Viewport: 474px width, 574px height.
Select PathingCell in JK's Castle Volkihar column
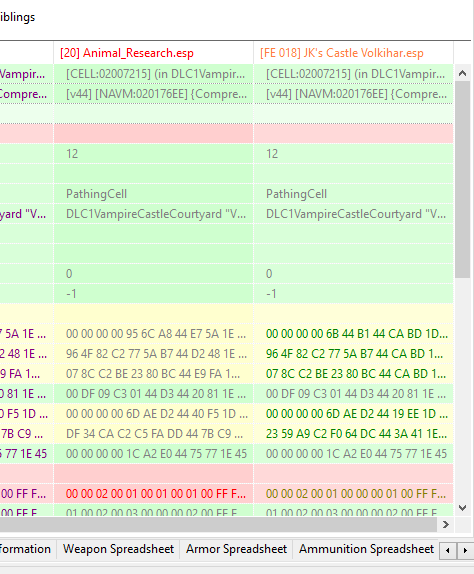[x=353, y=194]
